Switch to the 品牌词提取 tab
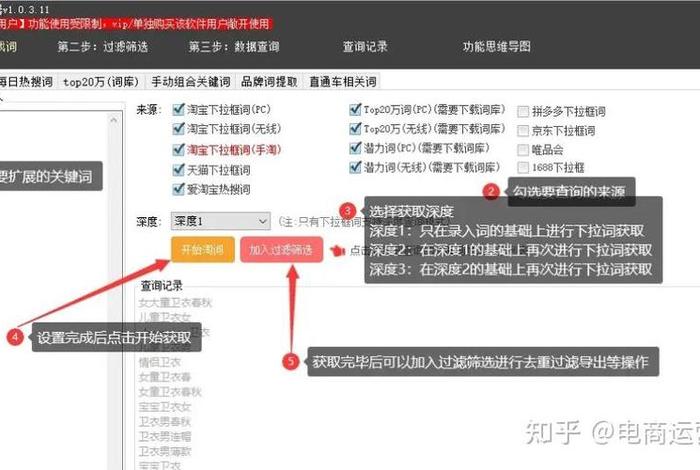 pos(269,82)
